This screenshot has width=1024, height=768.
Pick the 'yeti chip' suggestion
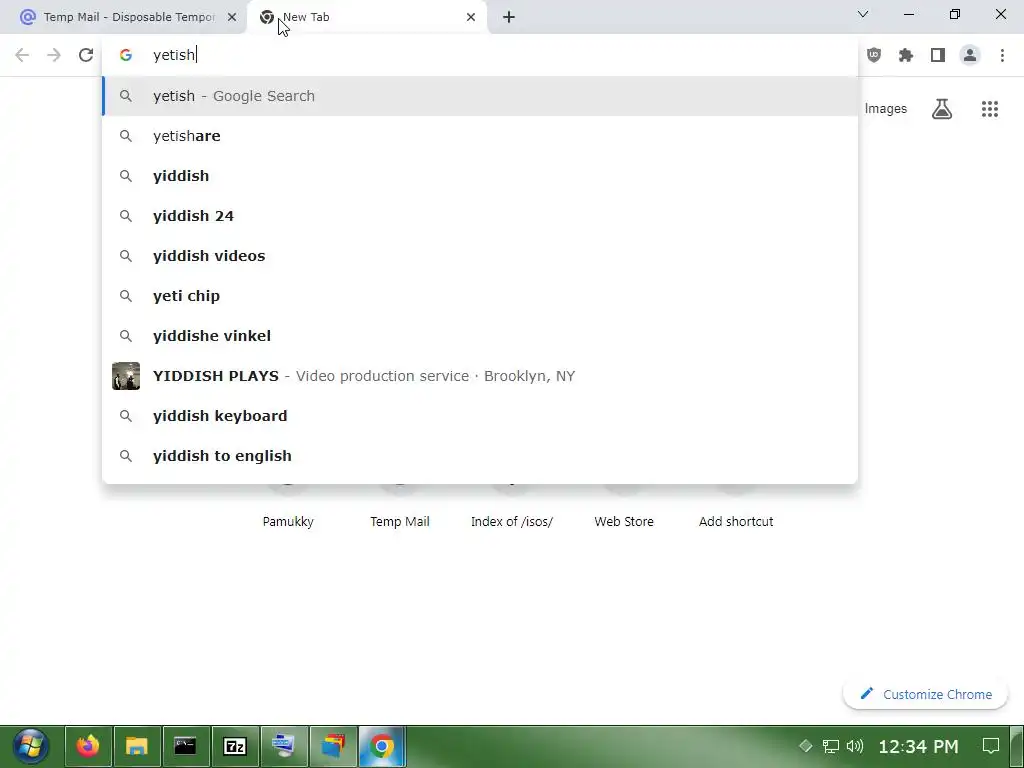[x=480, y=296]
